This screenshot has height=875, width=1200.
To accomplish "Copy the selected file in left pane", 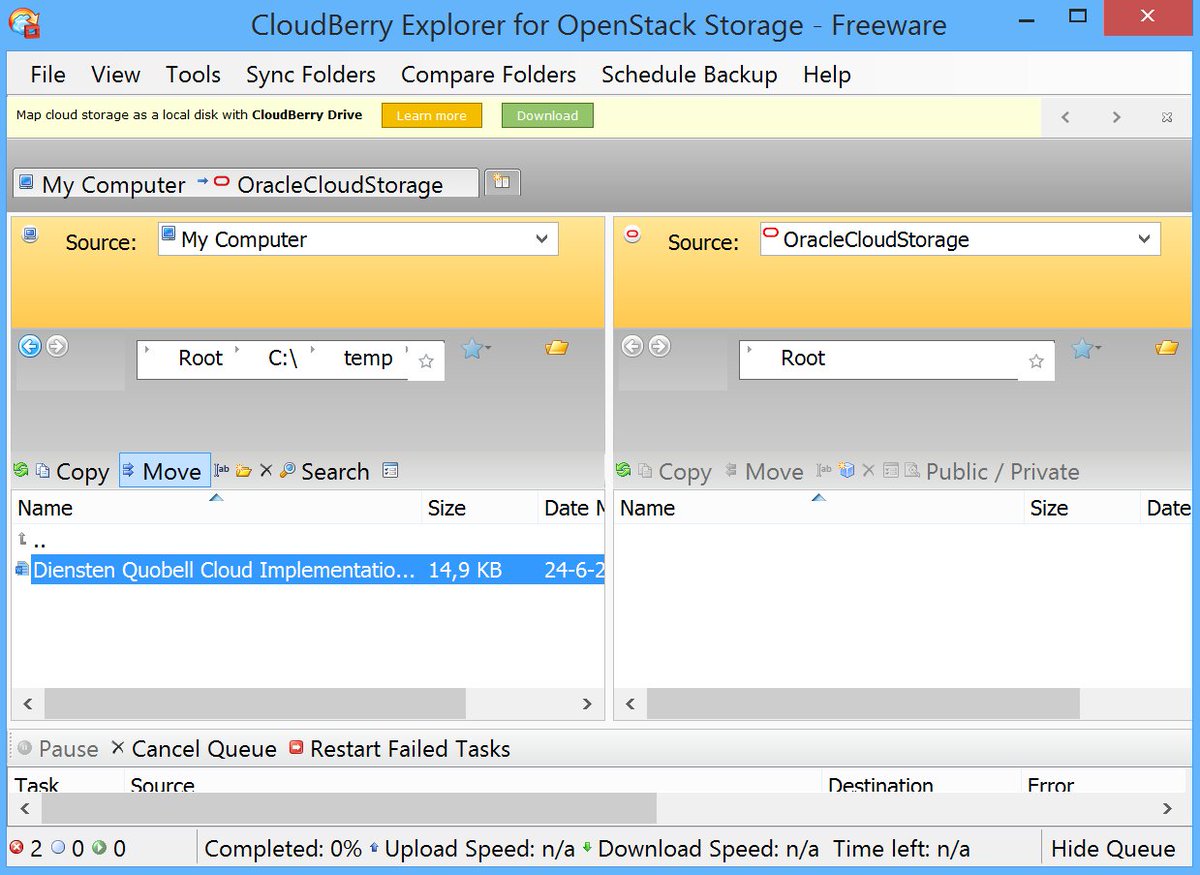I will (72, 471).
